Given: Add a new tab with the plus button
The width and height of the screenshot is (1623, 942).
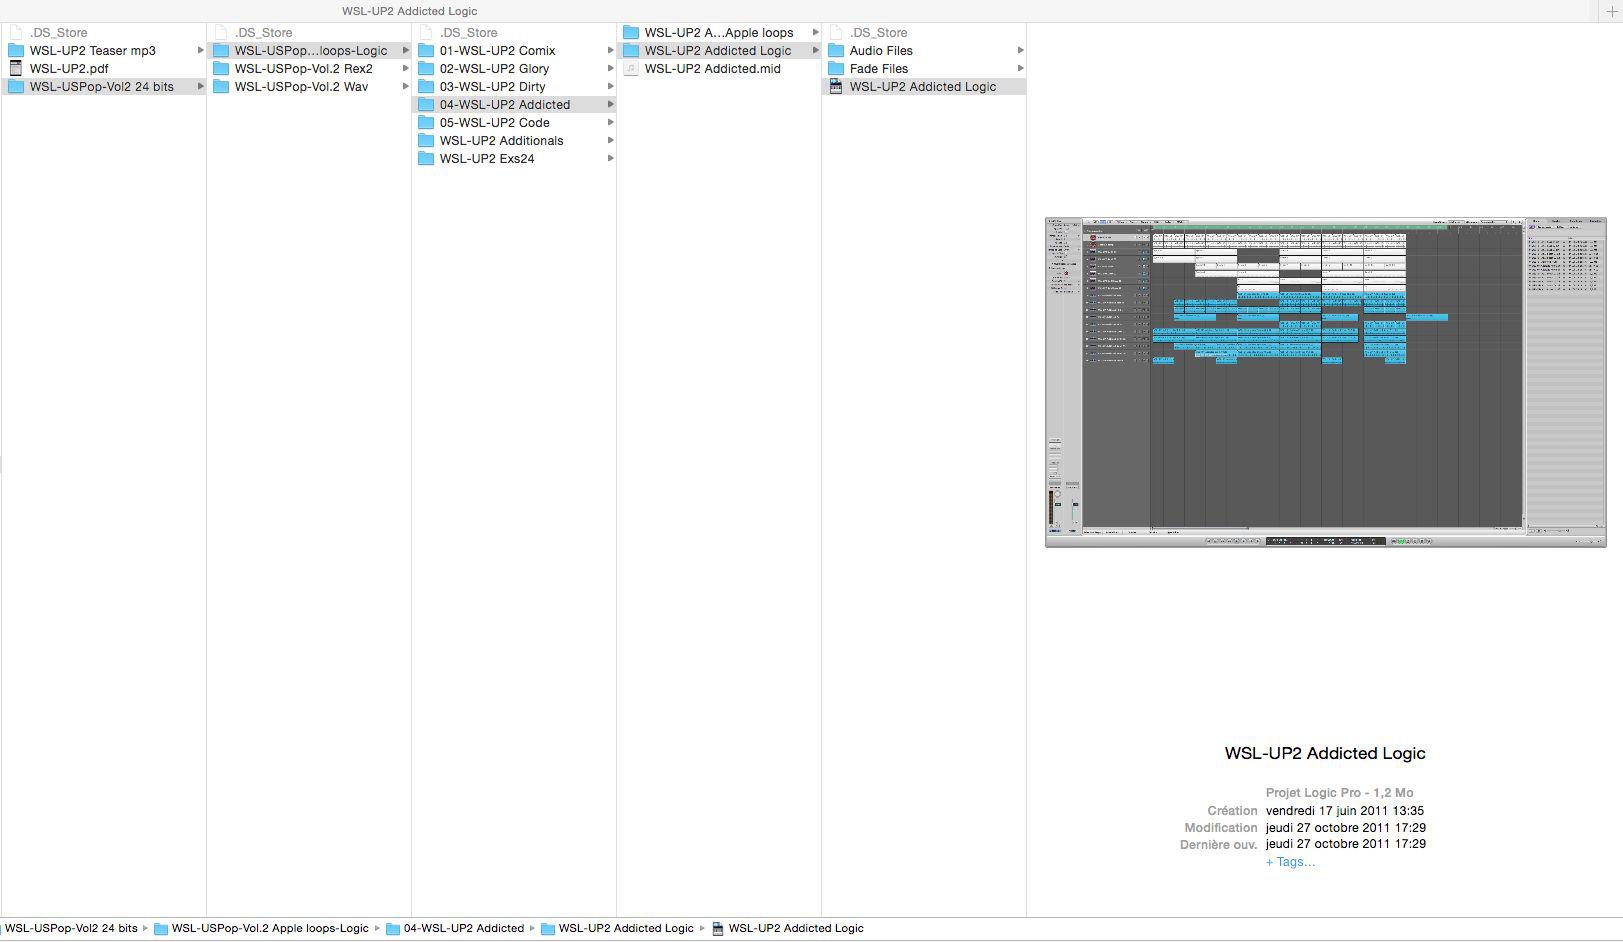Looking at the screenshot, I should pyautogui.click(x=1611, y=11).
